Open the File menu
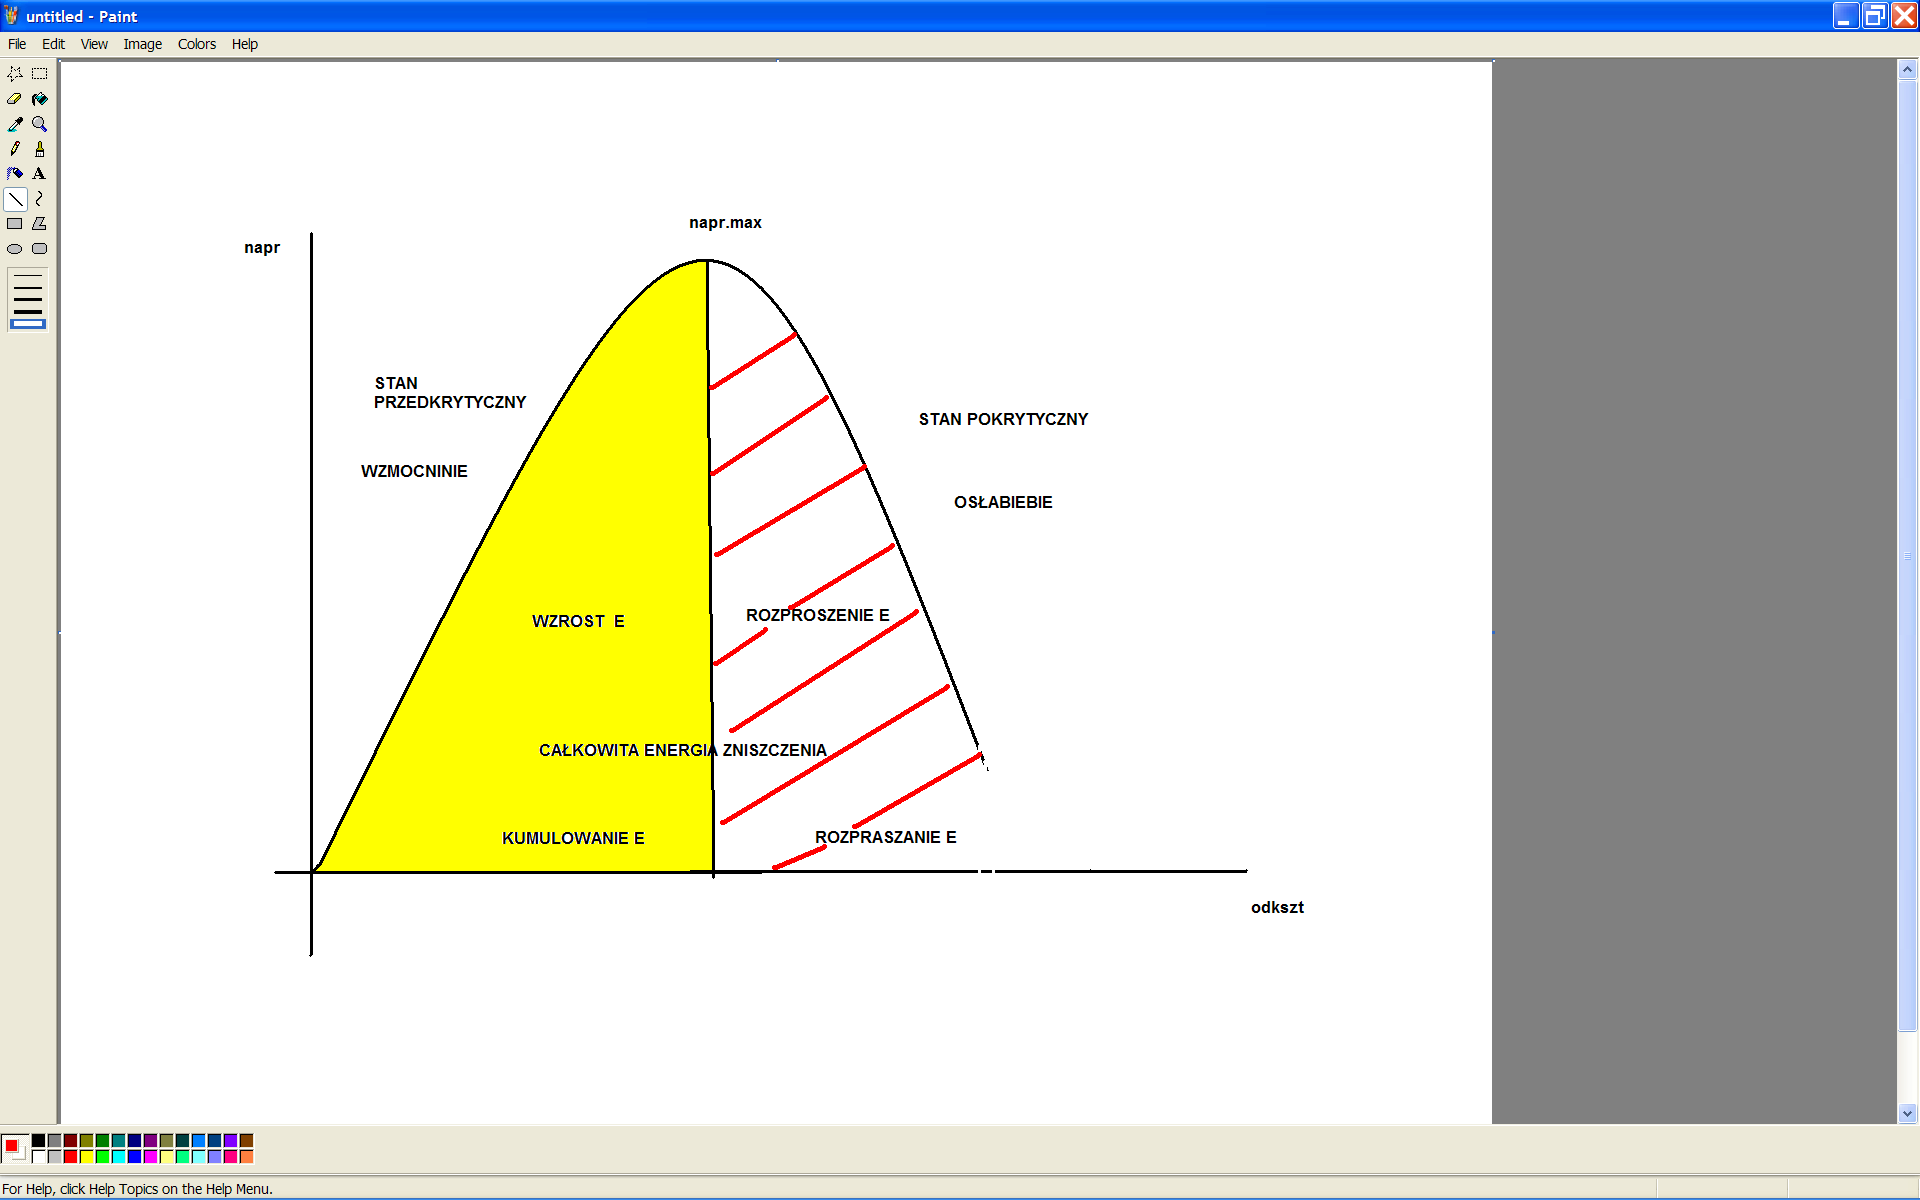The image size is (1920, 1200). pyautogui.click(x=17, y=44)
